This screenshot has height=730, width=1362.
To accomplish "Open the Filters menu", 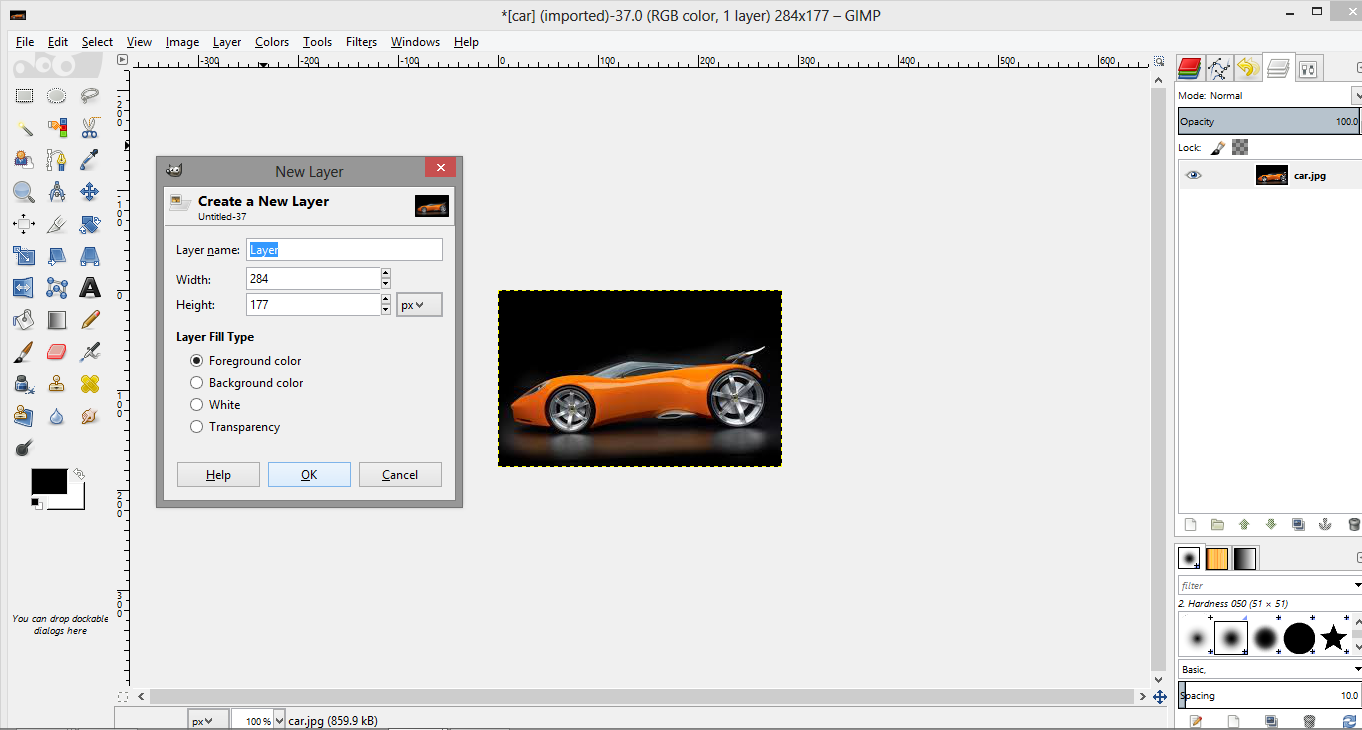I will click(x=361, y=42).
